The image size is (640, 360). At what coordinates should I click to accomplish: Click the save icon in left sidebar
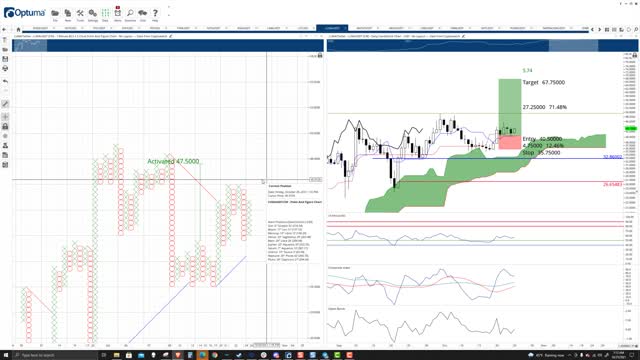click(x=5, y=59)
